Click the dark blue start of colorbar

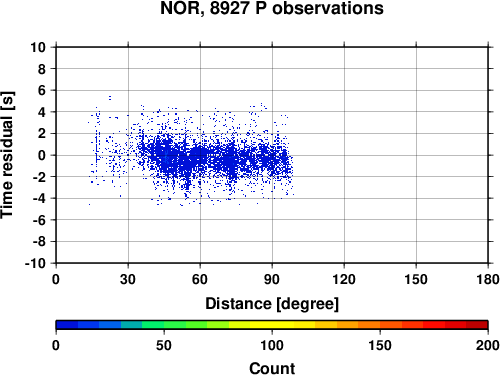click(67, 324)
